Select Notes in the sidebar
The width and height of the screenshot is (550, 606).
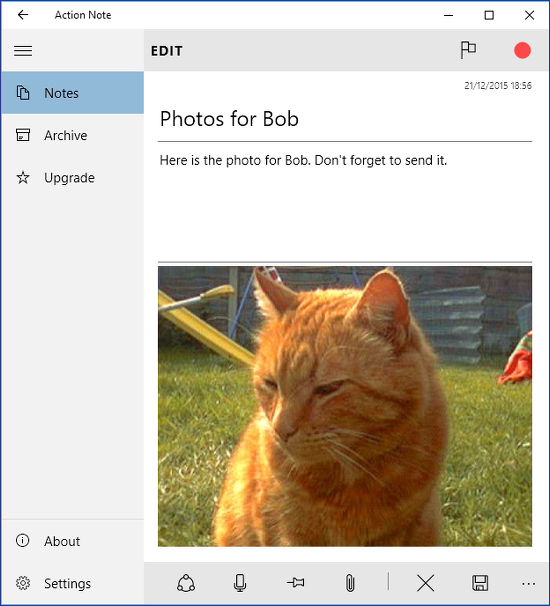click(73, 93)
